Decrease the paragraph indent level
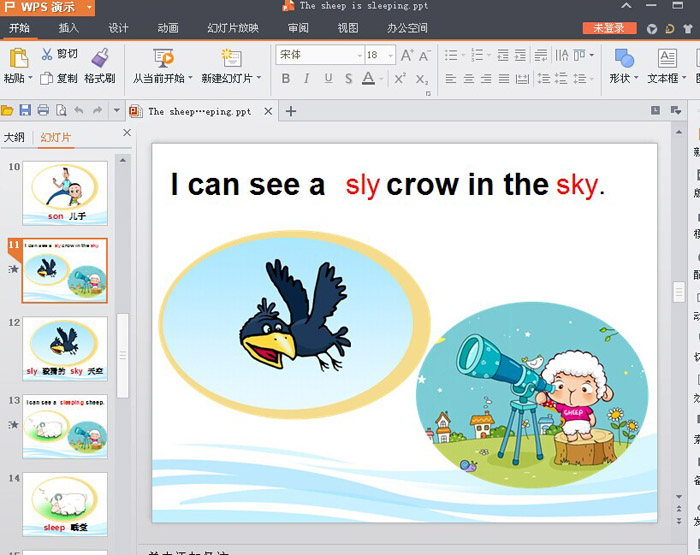 503,55
